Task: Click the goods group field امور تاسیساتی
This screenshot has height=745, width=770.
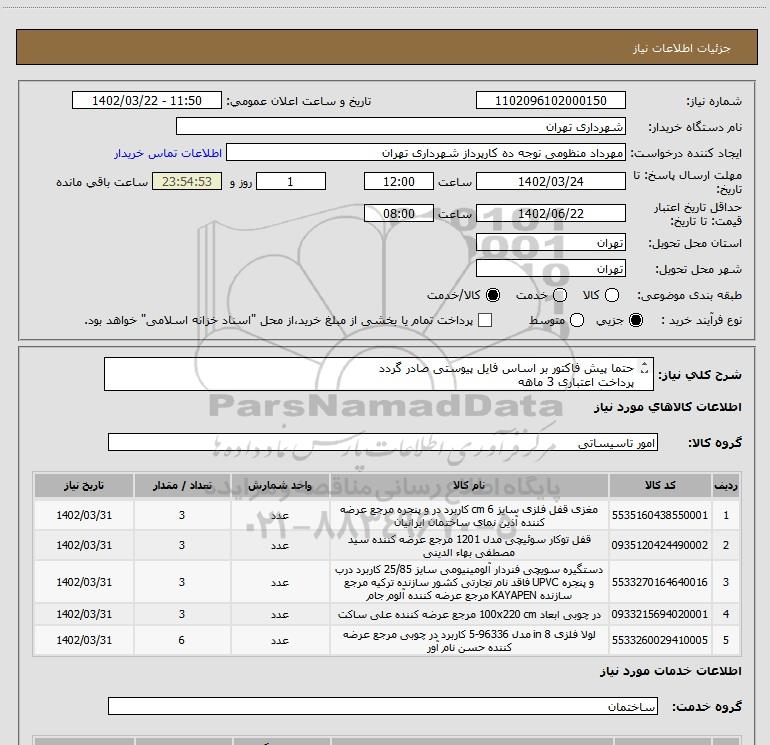Action: pyautogui.click(x=383, y=442)
